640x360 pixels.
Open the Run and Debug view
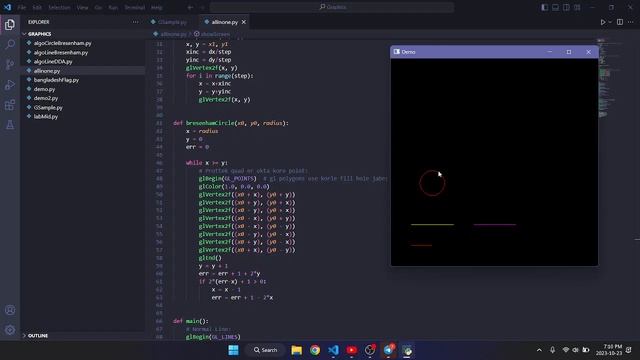point(10,84)
